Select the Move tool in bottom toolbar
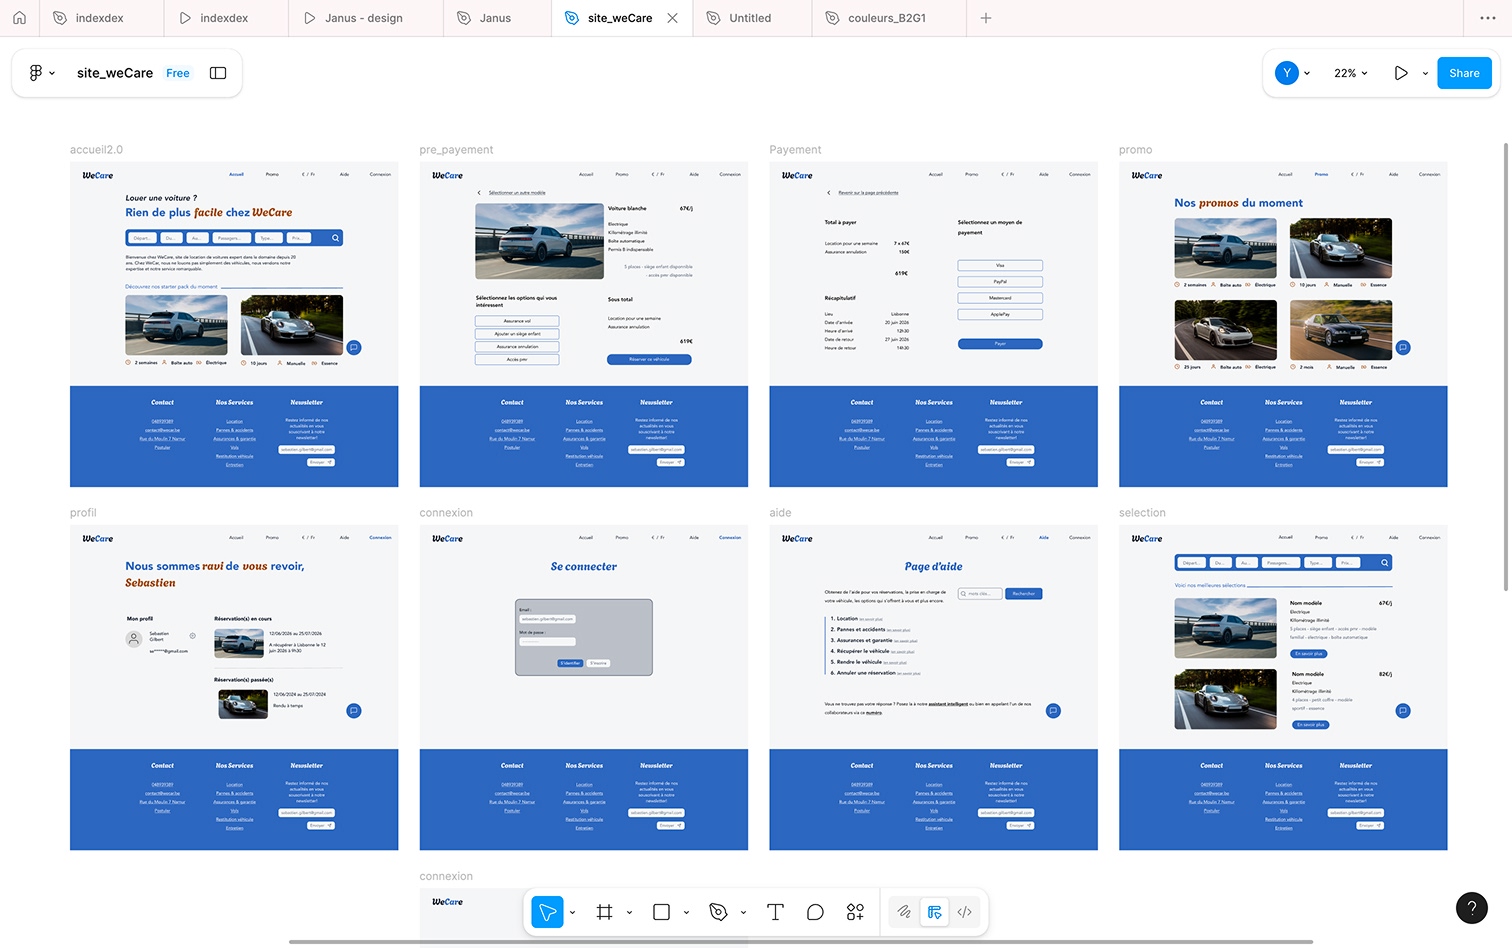The width and height of the screenshot is (1512, 948). pyautogui.click(x=547, y=912)
